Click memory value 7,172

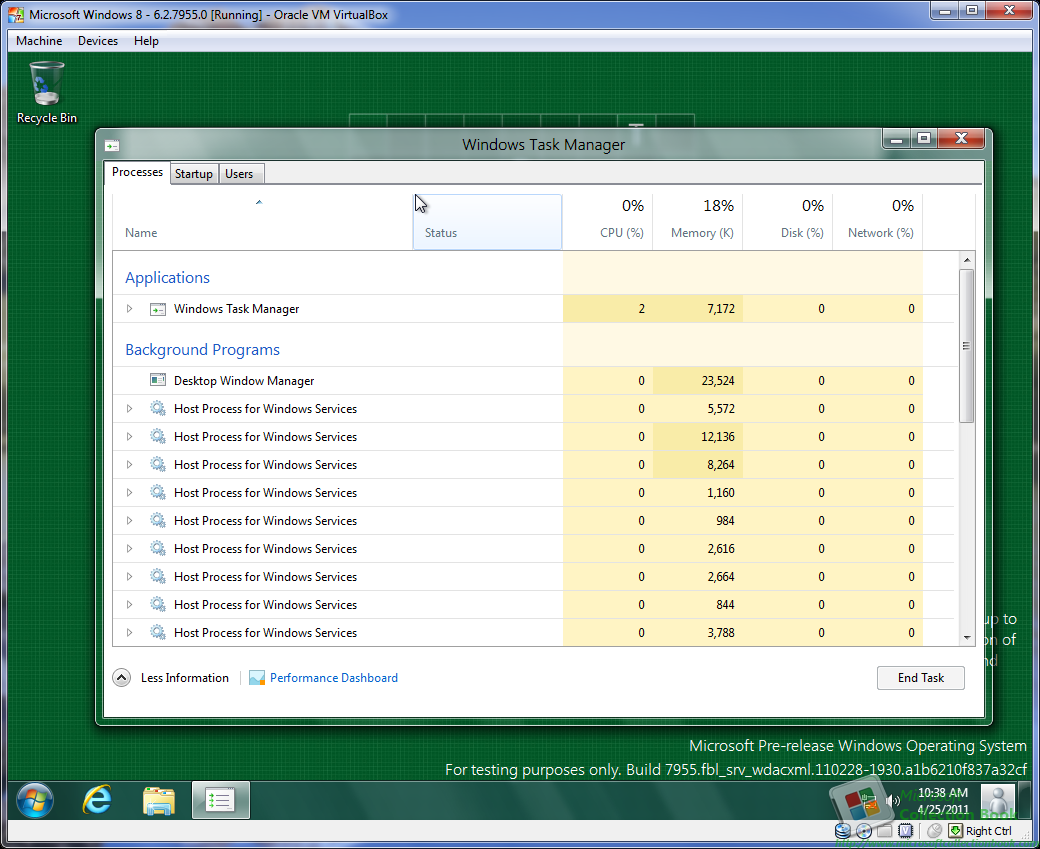point(720,309)
